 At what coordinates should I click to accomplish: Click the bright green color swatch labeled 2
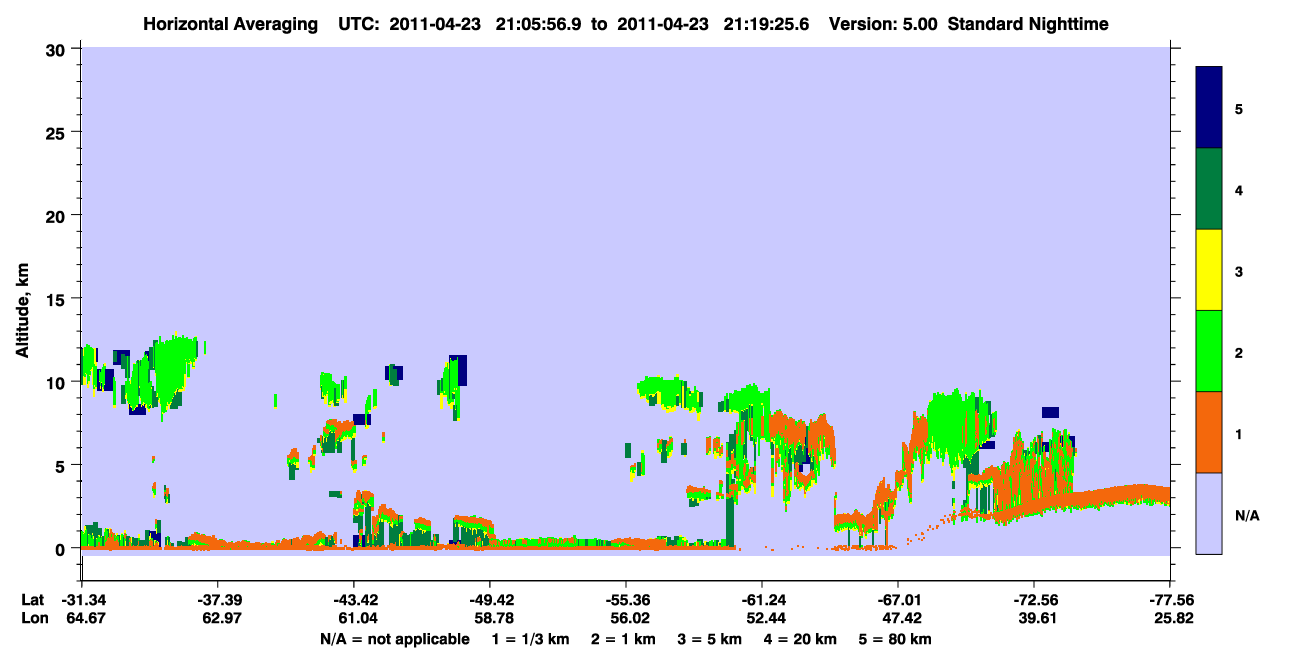(1209, 351)
